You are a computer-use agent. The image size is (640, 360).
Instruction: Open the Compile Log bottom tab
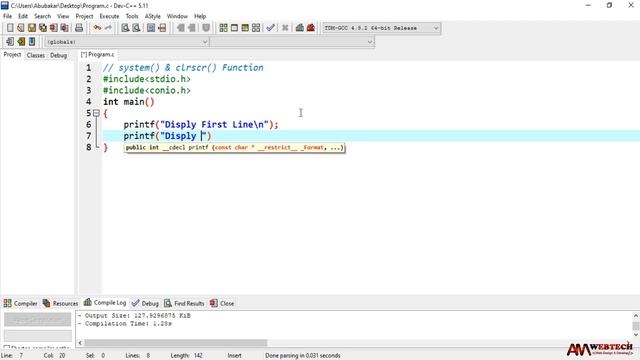(105, 302)
